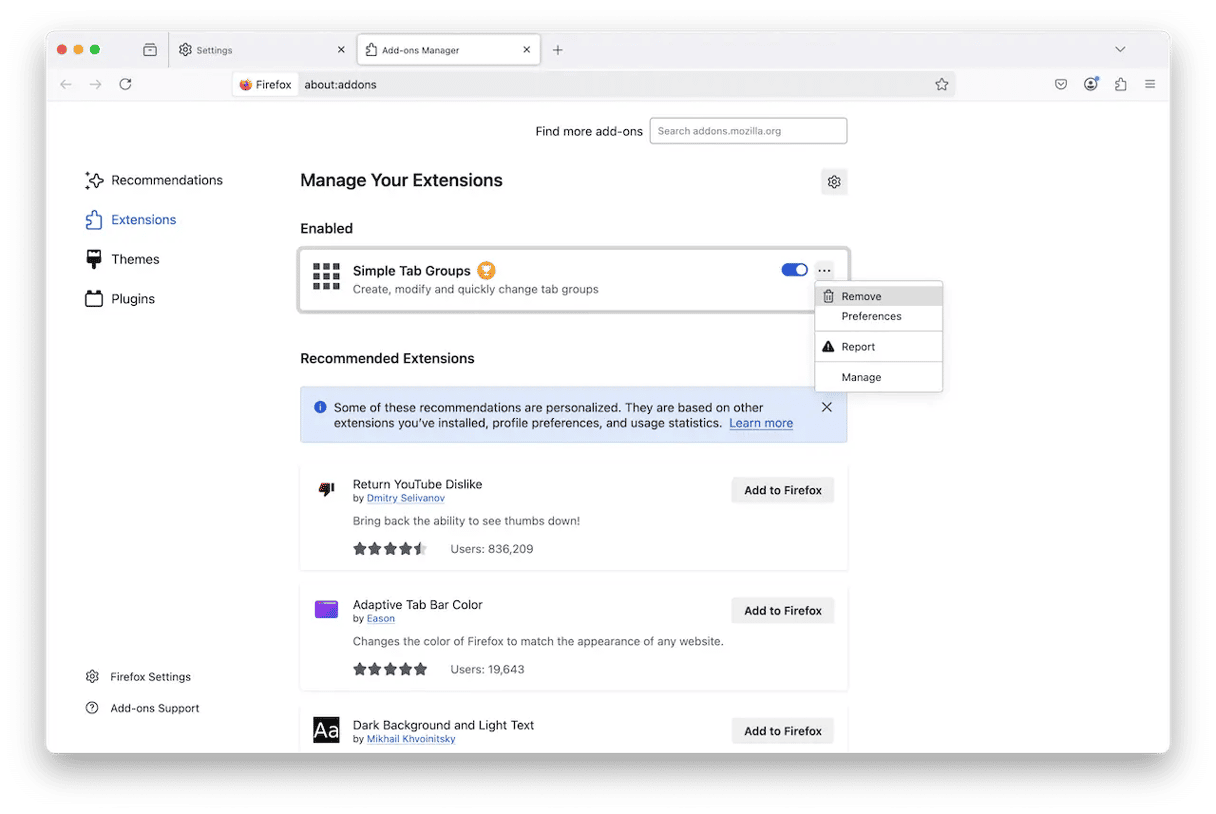The image size is (1216, 814).
Task: Close the Settings tab
Action: click(x=341, y=50)
